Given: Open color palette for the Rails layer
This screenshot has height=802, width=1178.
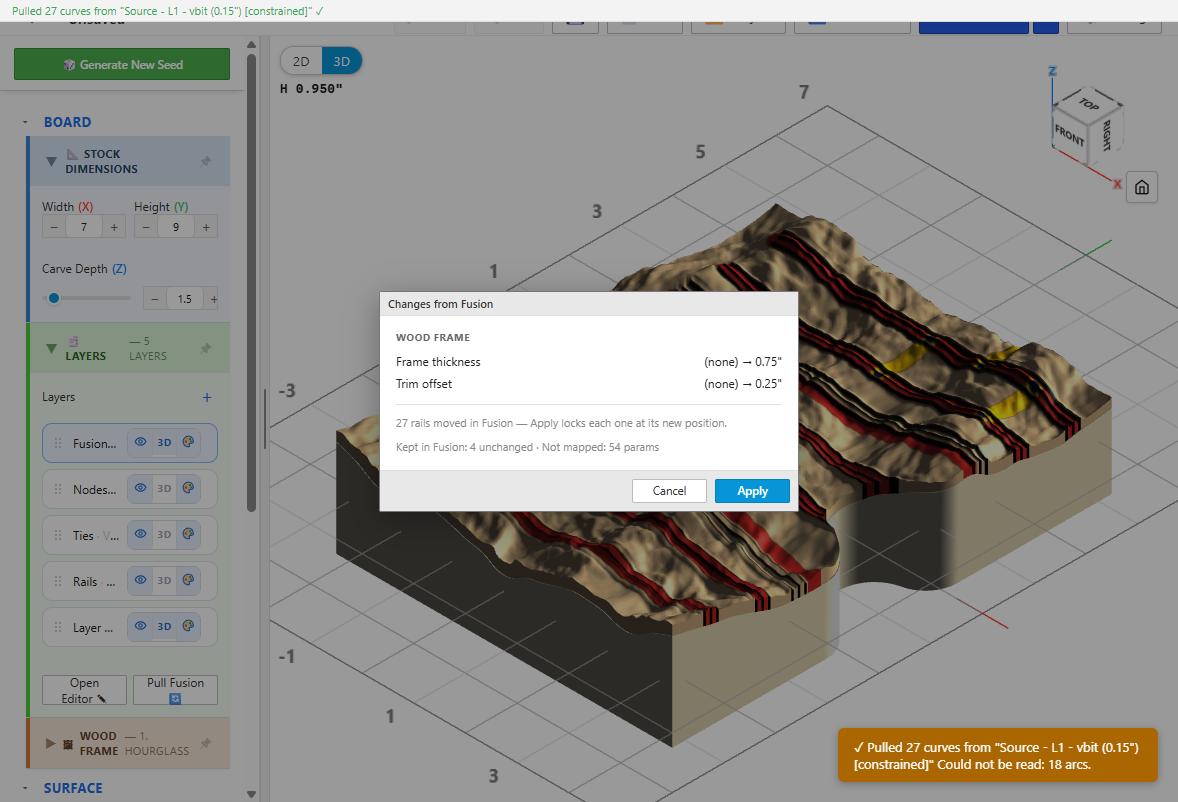Looking at the screenshot, I should tap(189, 580).
